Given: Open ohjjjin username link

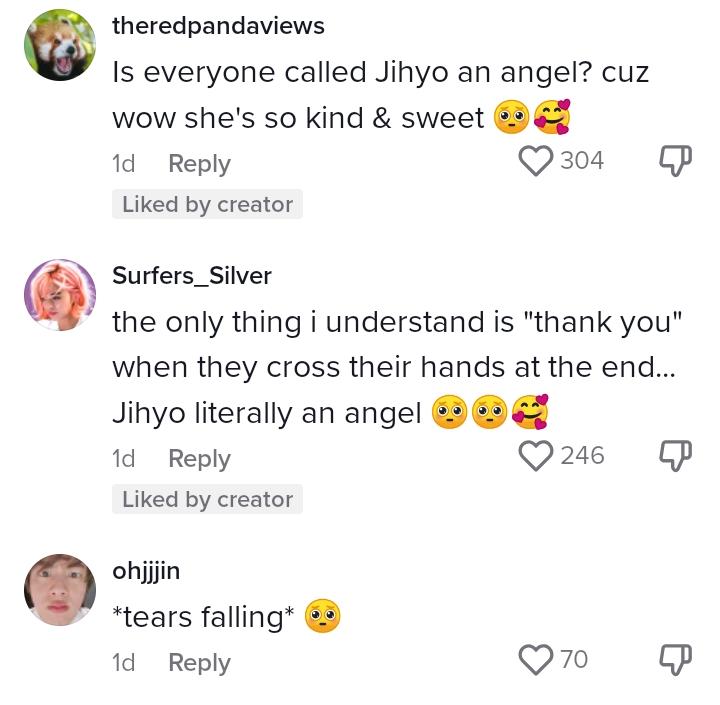Looking at the screenshot, I should pyautogui.click(x=146, y=571).
